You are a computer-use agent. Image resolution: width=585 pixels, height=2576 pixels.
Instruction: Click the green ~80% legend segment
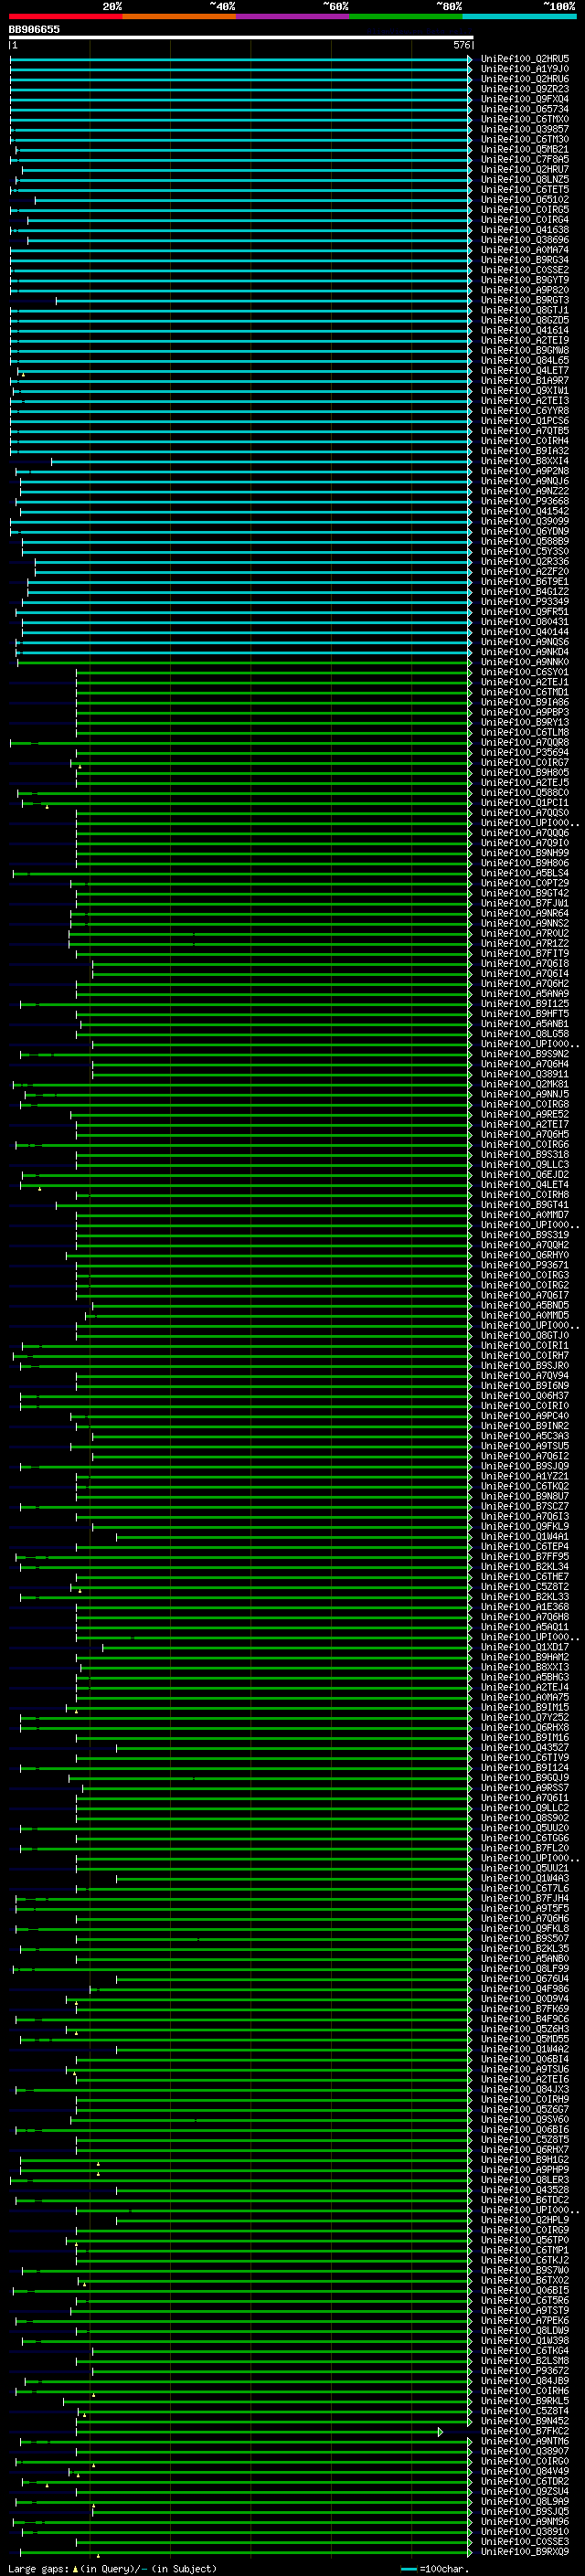click(x=406, y=16)
